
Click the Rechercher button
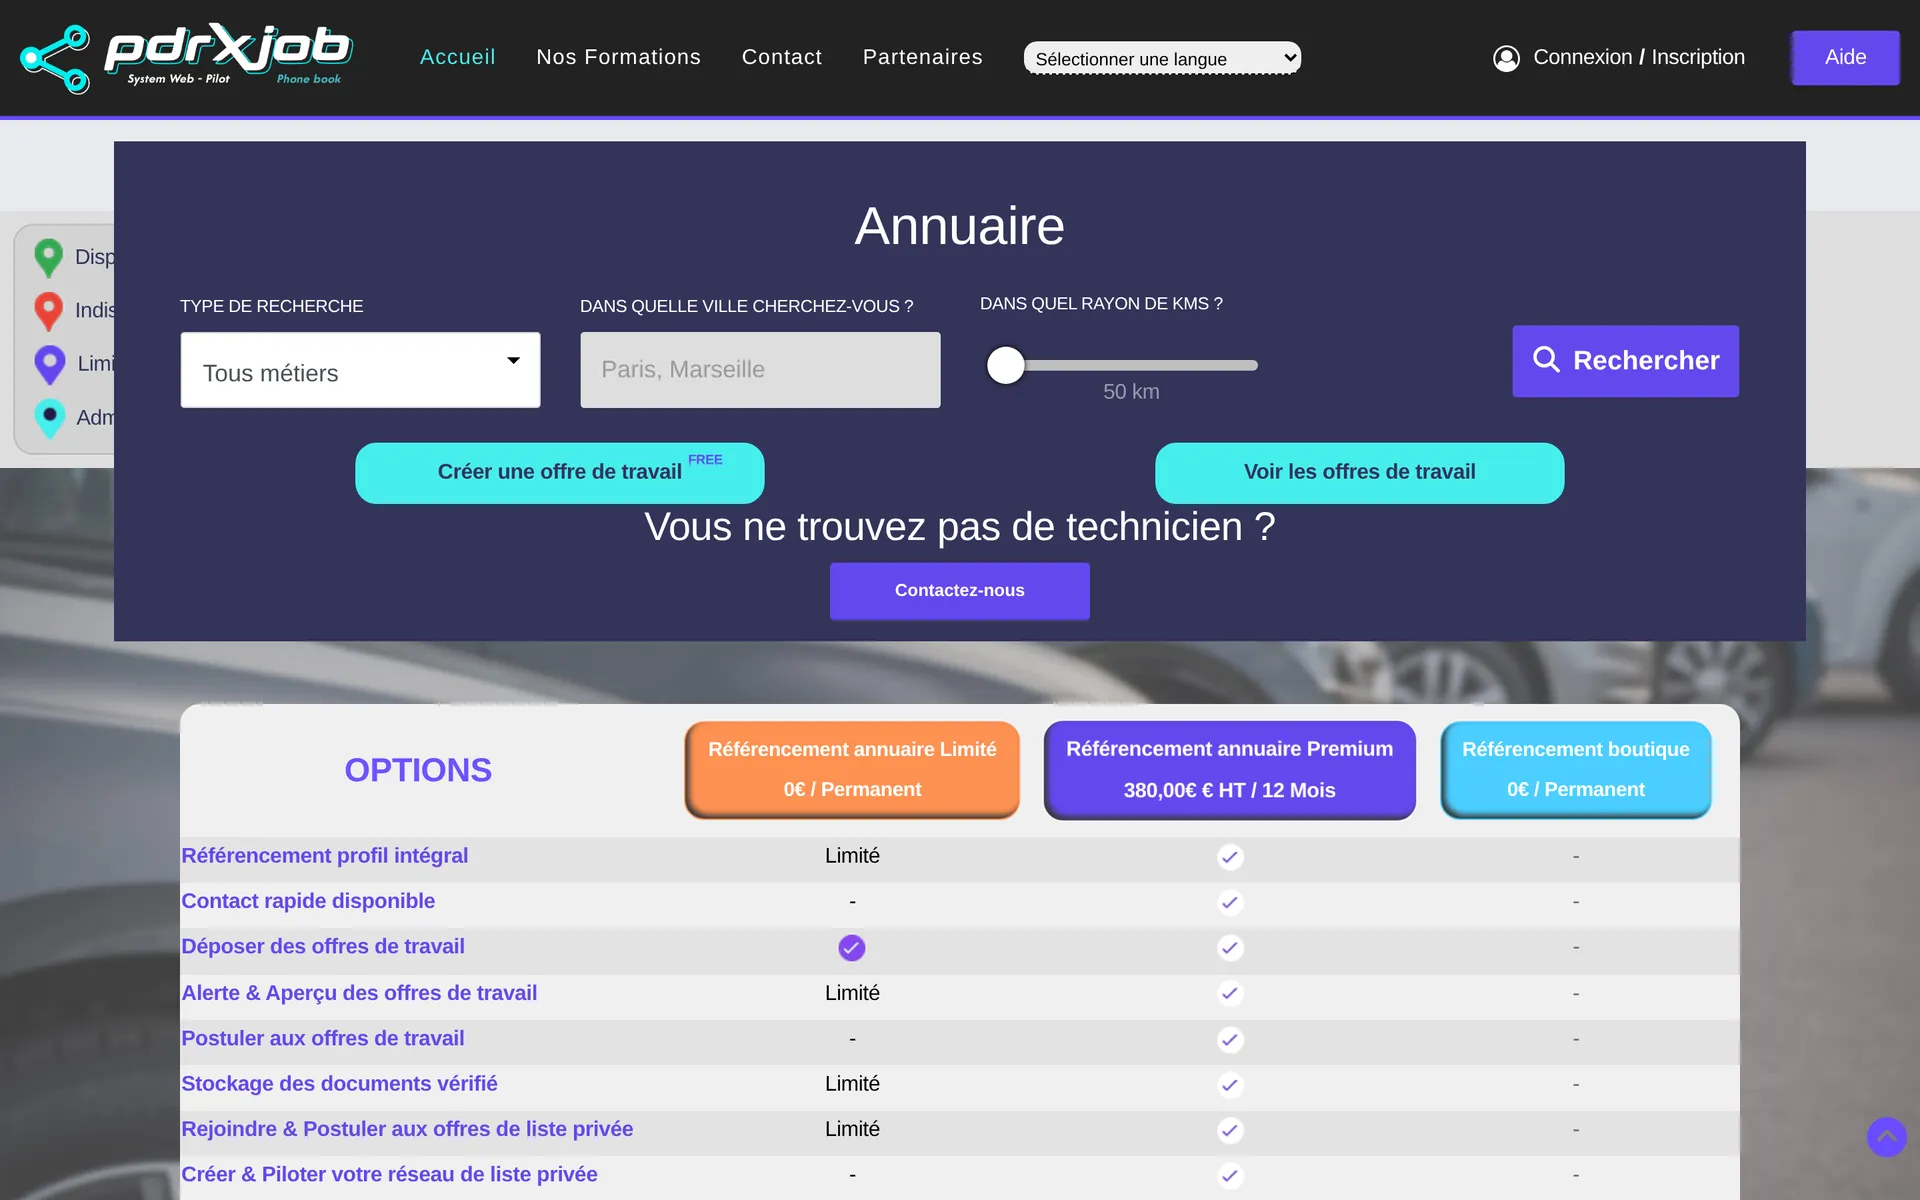1625,361
